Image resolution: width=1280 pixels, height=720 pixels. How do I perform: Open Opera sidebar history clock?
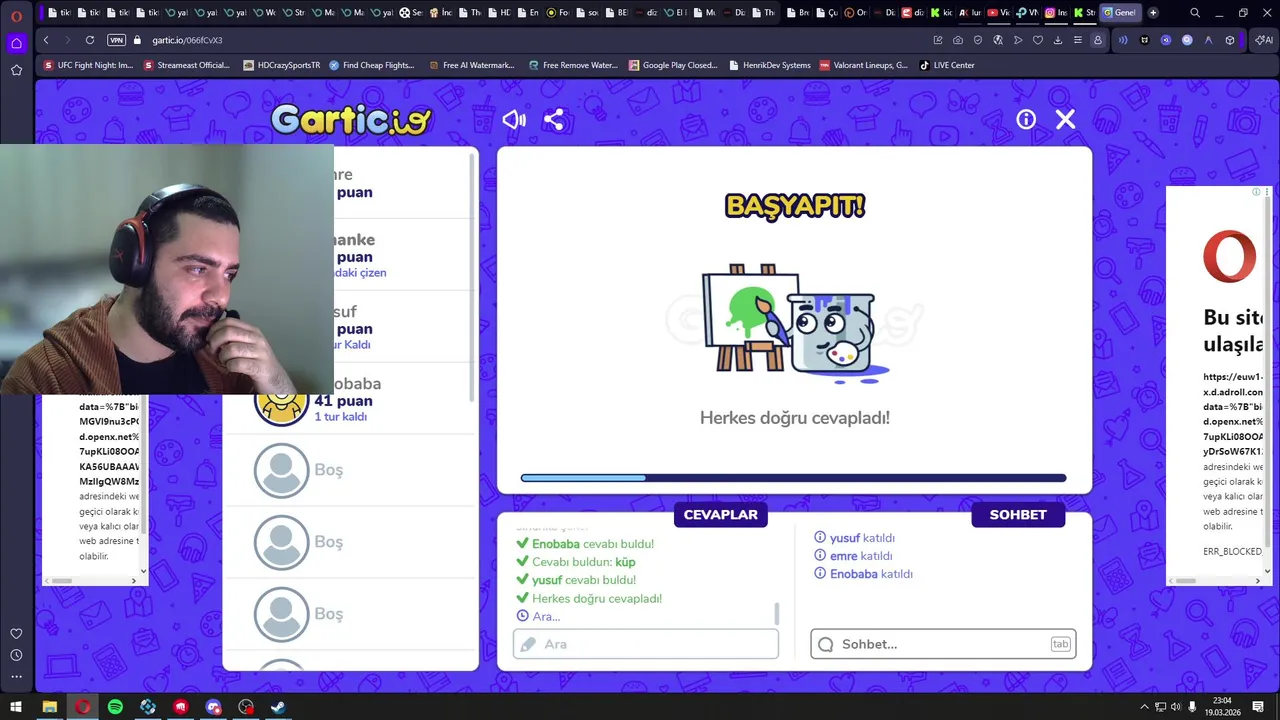point(16,655)
